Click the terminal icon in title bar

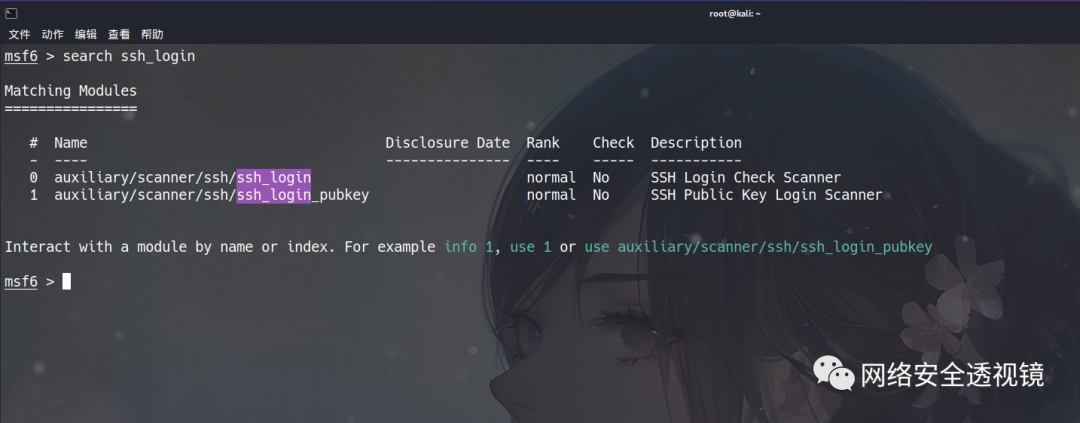[x=11, y=13]
